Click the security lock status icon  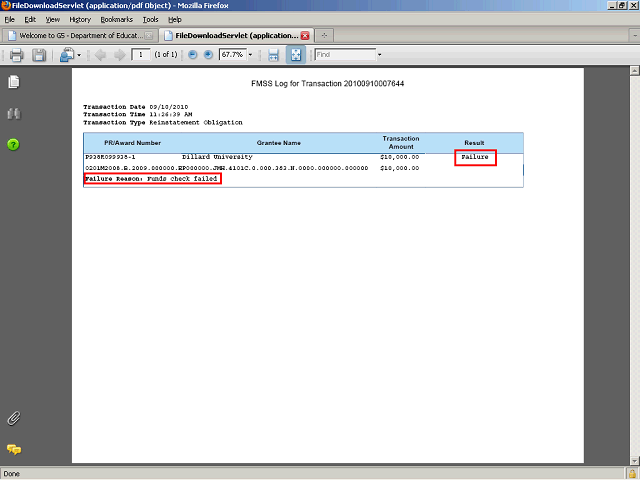[632, 474]
